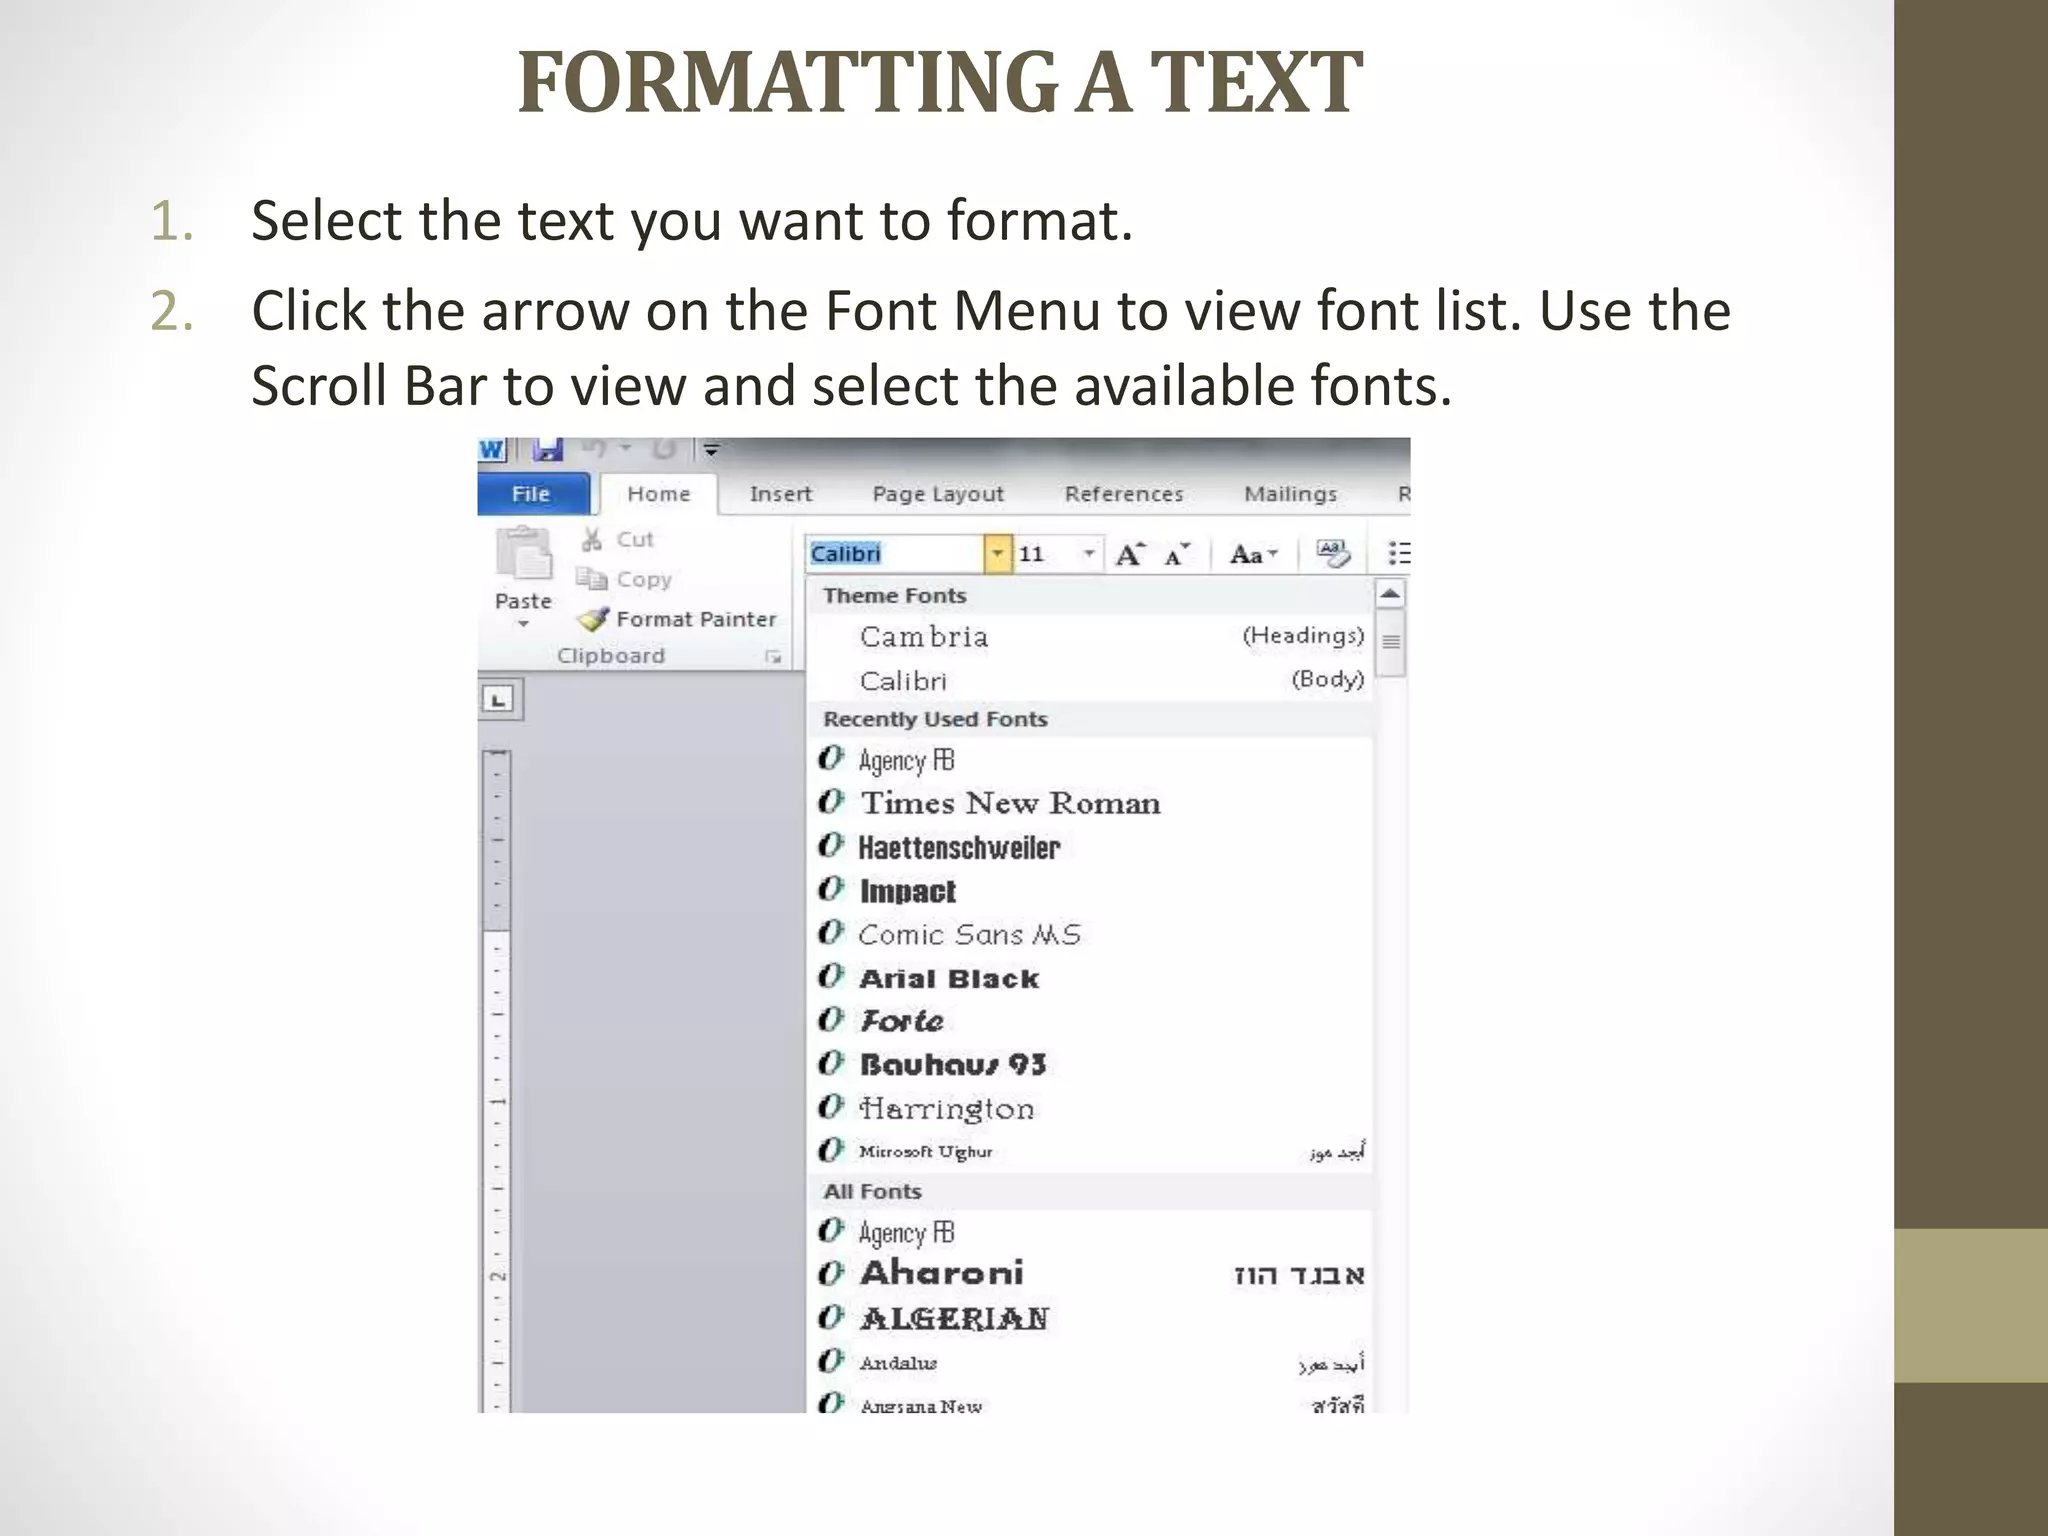The width and height of the screenshot is (2048, 1536).
Task: Click the Save icon in quick access toolbar
Action: click(547, 450)
